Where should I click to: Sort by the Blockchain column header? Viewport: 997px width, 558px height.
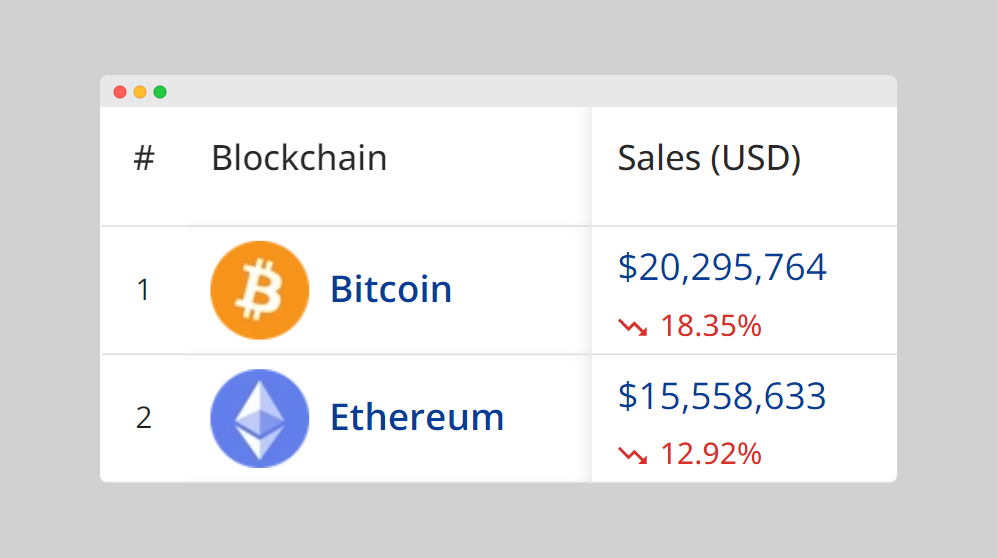tap(299, 158)
